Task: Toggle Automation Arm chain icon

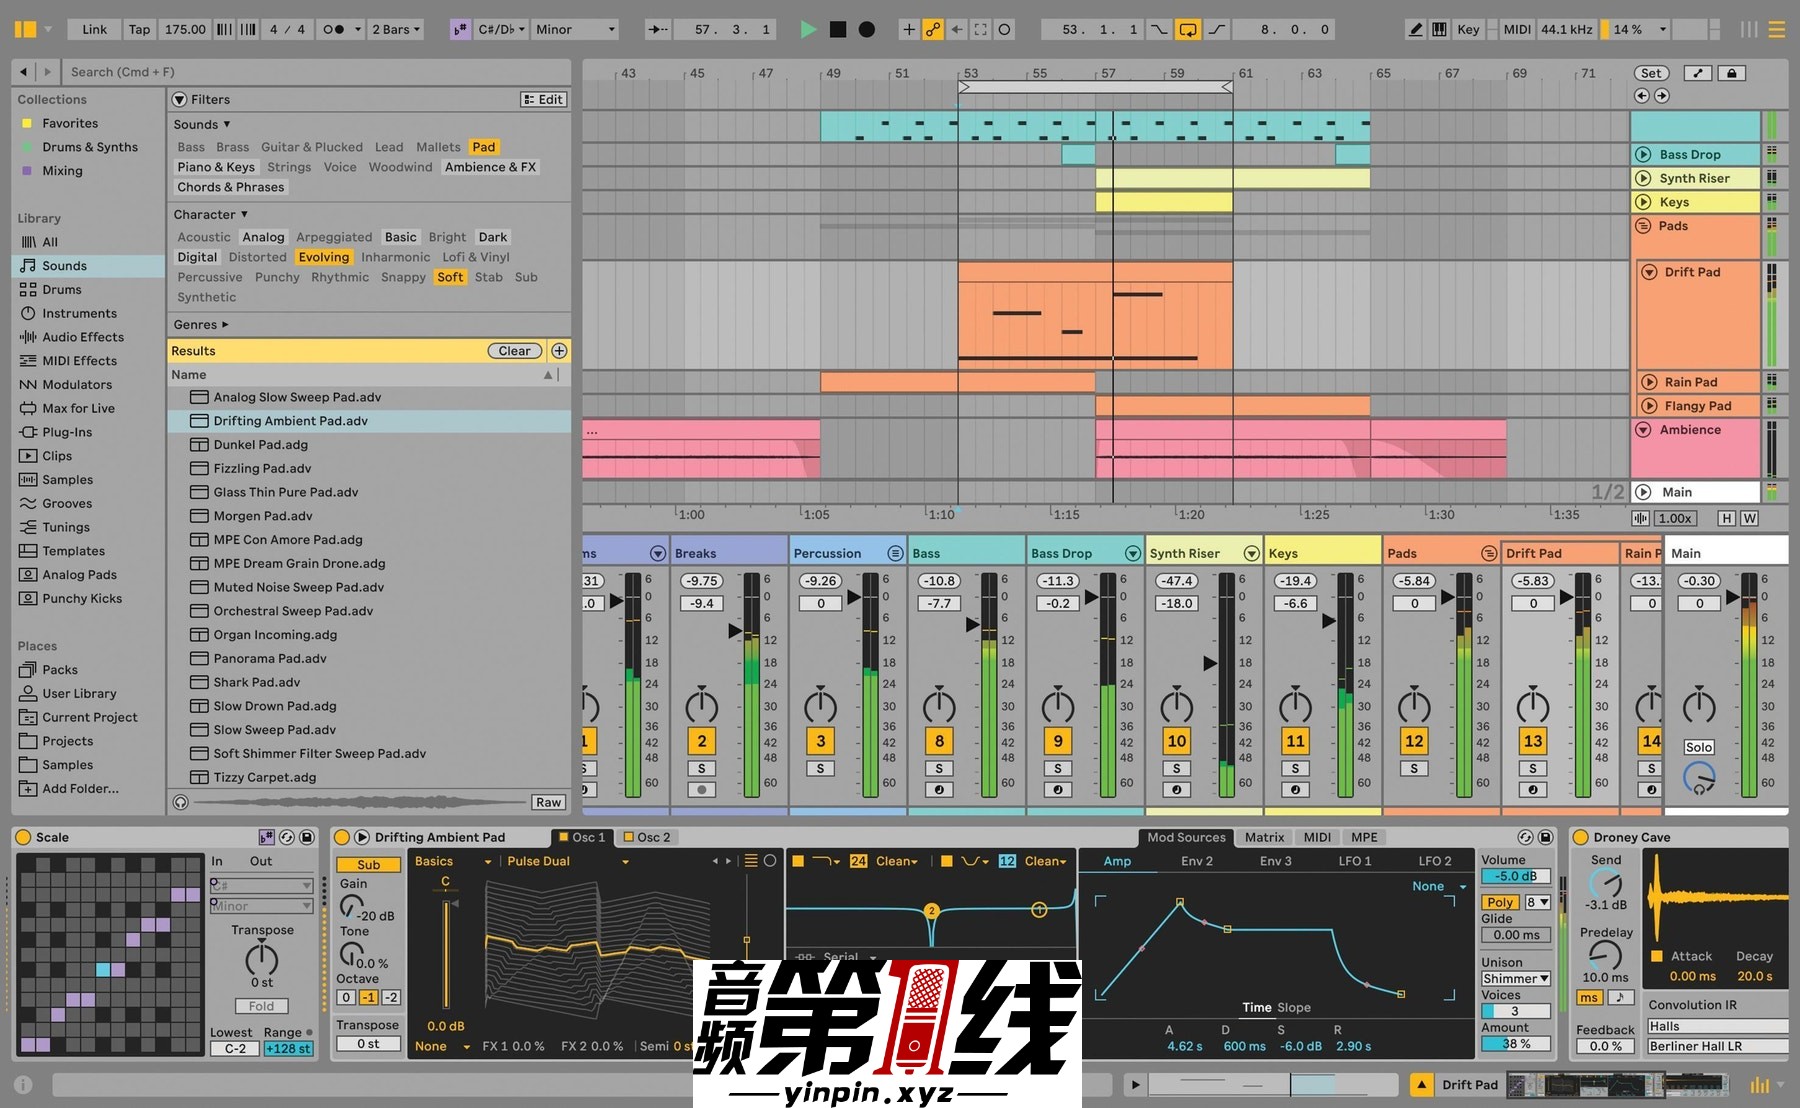Action: (x=933, y=29)
